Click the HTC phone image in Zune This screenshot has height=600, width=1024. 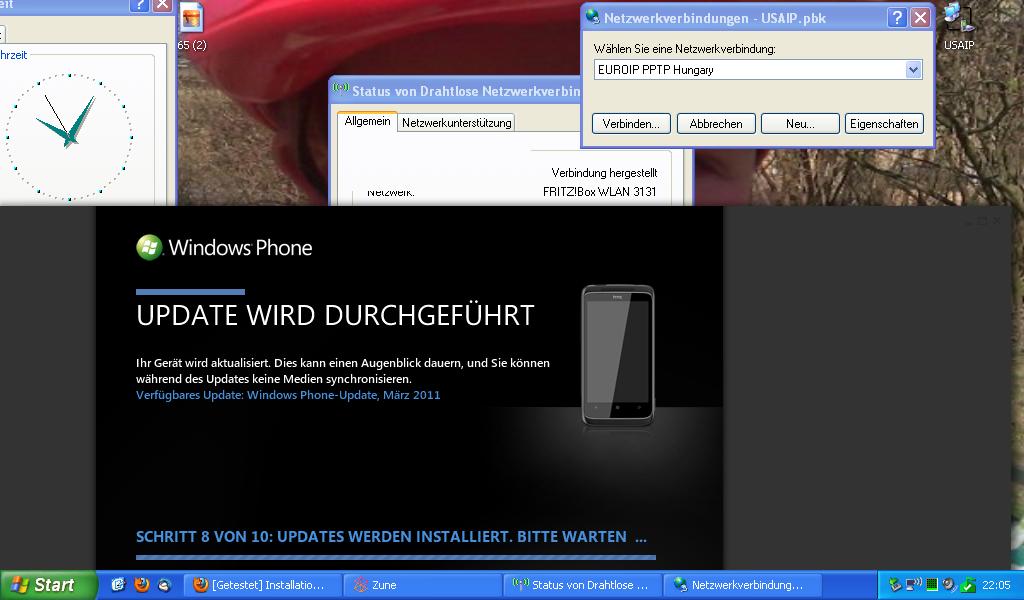point(618,356)
